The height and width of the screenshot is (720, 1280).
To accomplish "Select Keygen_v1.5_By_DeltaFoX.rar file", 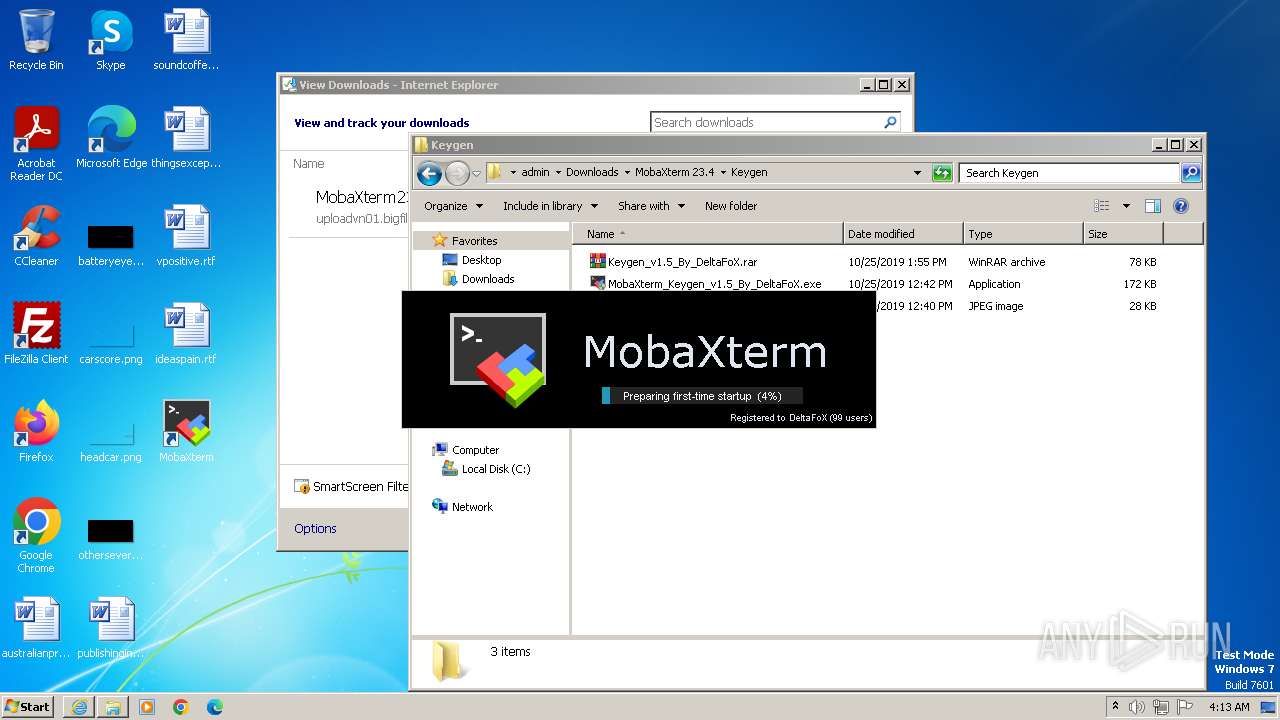I will (x=682, y=262).
